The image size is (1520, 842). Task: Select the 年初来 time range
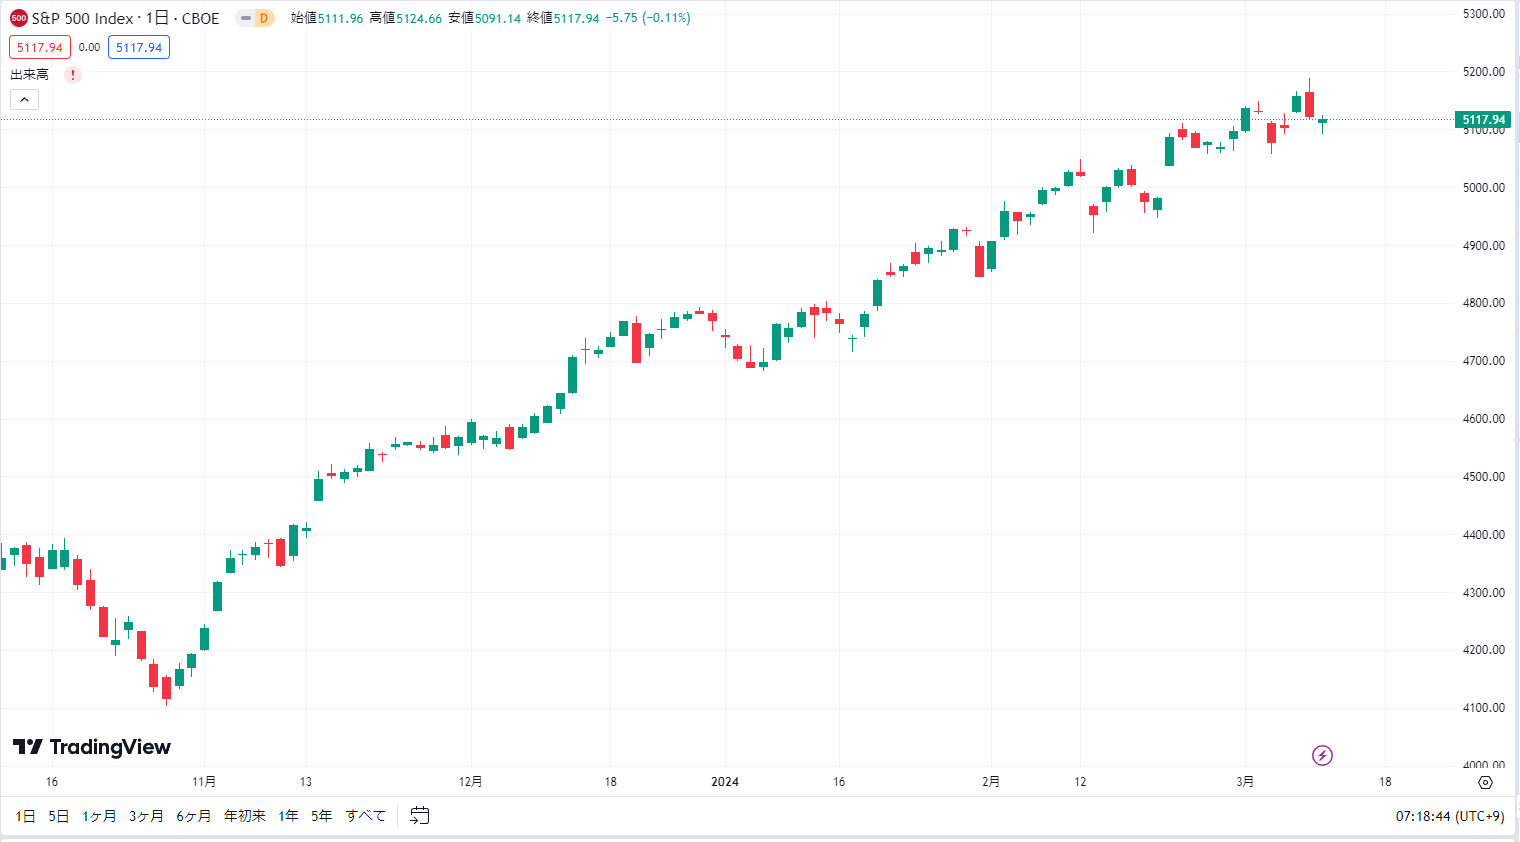tap(245, 816)
